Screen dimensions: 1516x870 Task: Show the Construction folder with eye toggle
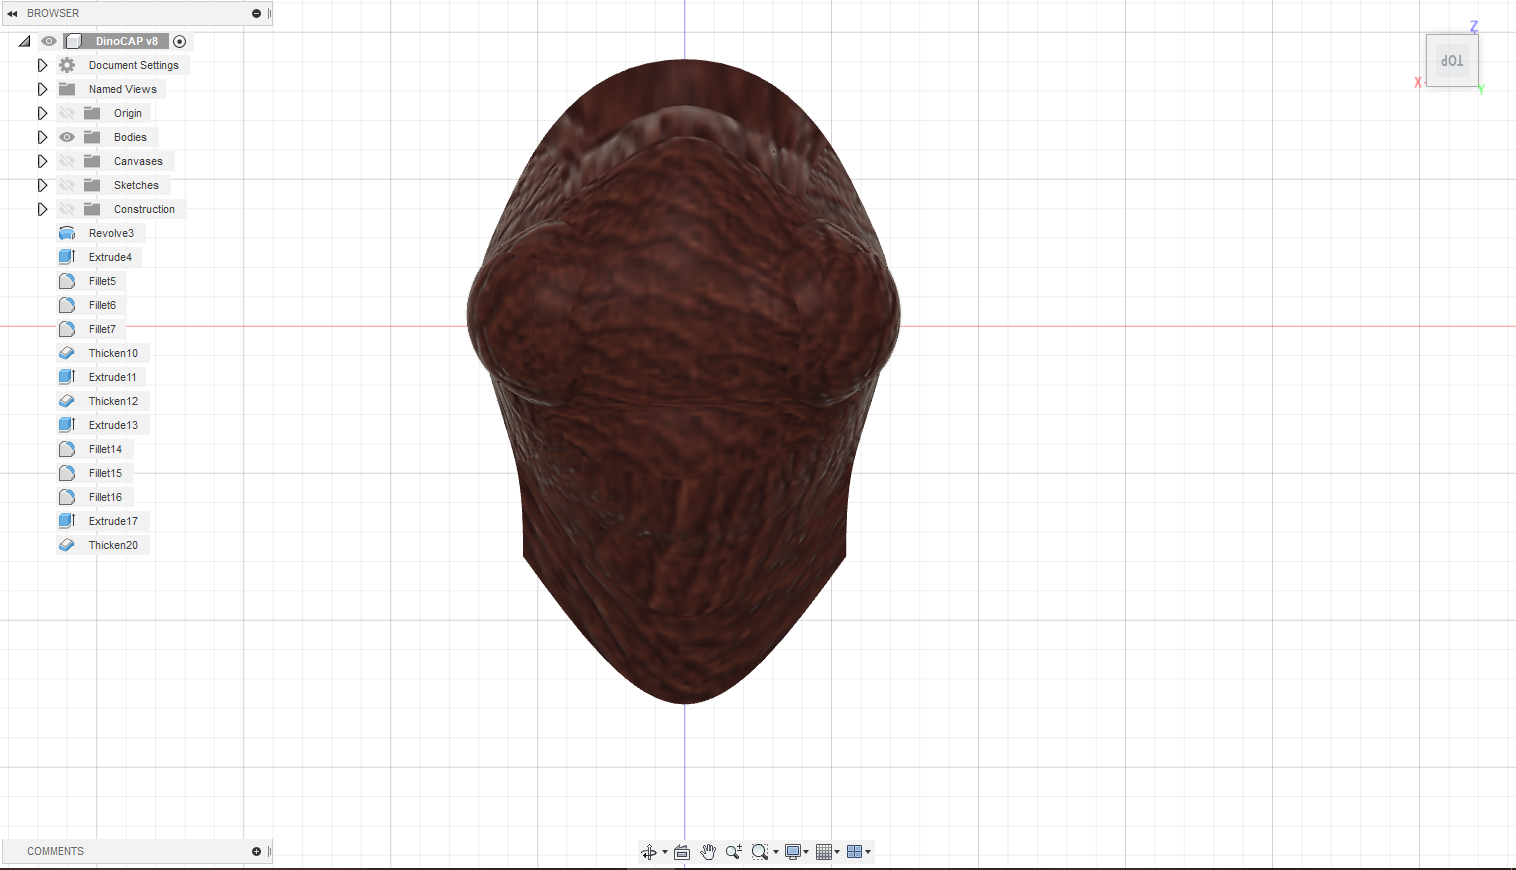coord(67,209)
